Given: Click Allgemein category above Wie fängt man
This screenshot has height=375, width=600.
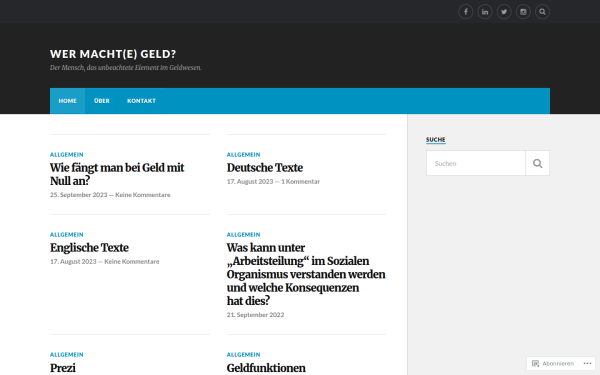Looking at the screenshot, I should pyautogui.click(x=67, y=155).
